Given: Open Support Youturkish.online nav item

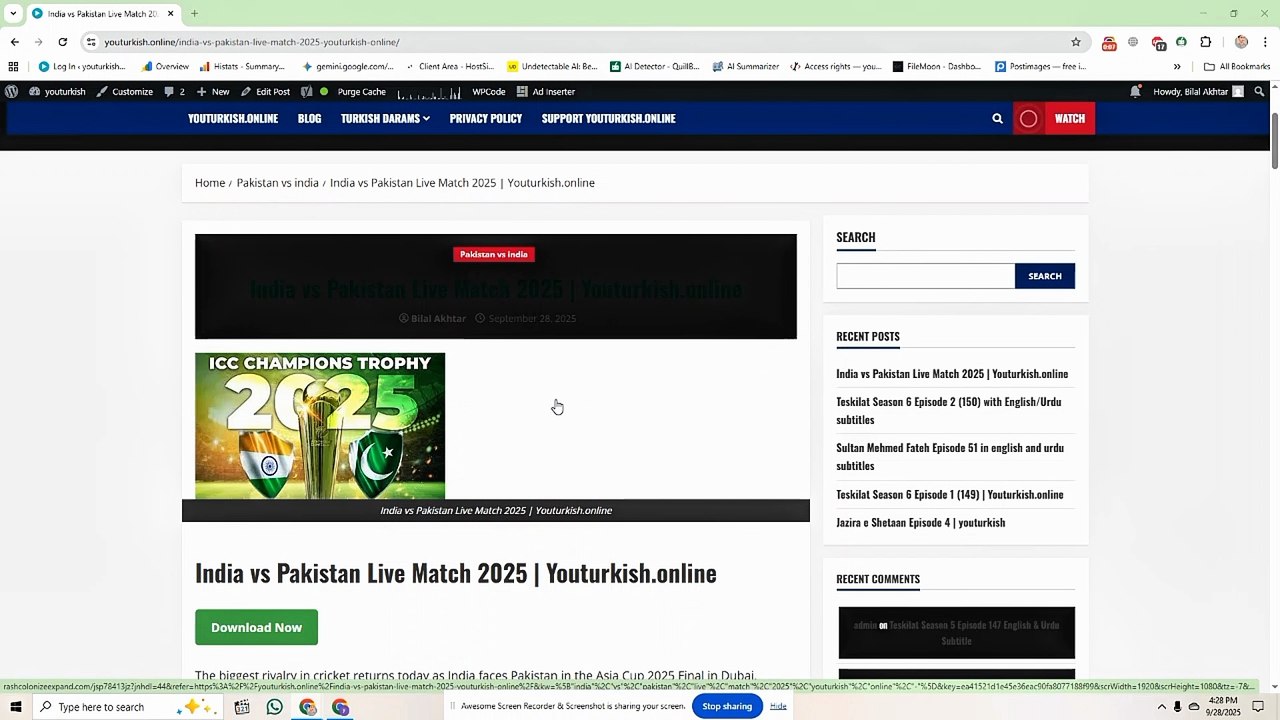Looking at the screenshot, I should click(609, 118).
